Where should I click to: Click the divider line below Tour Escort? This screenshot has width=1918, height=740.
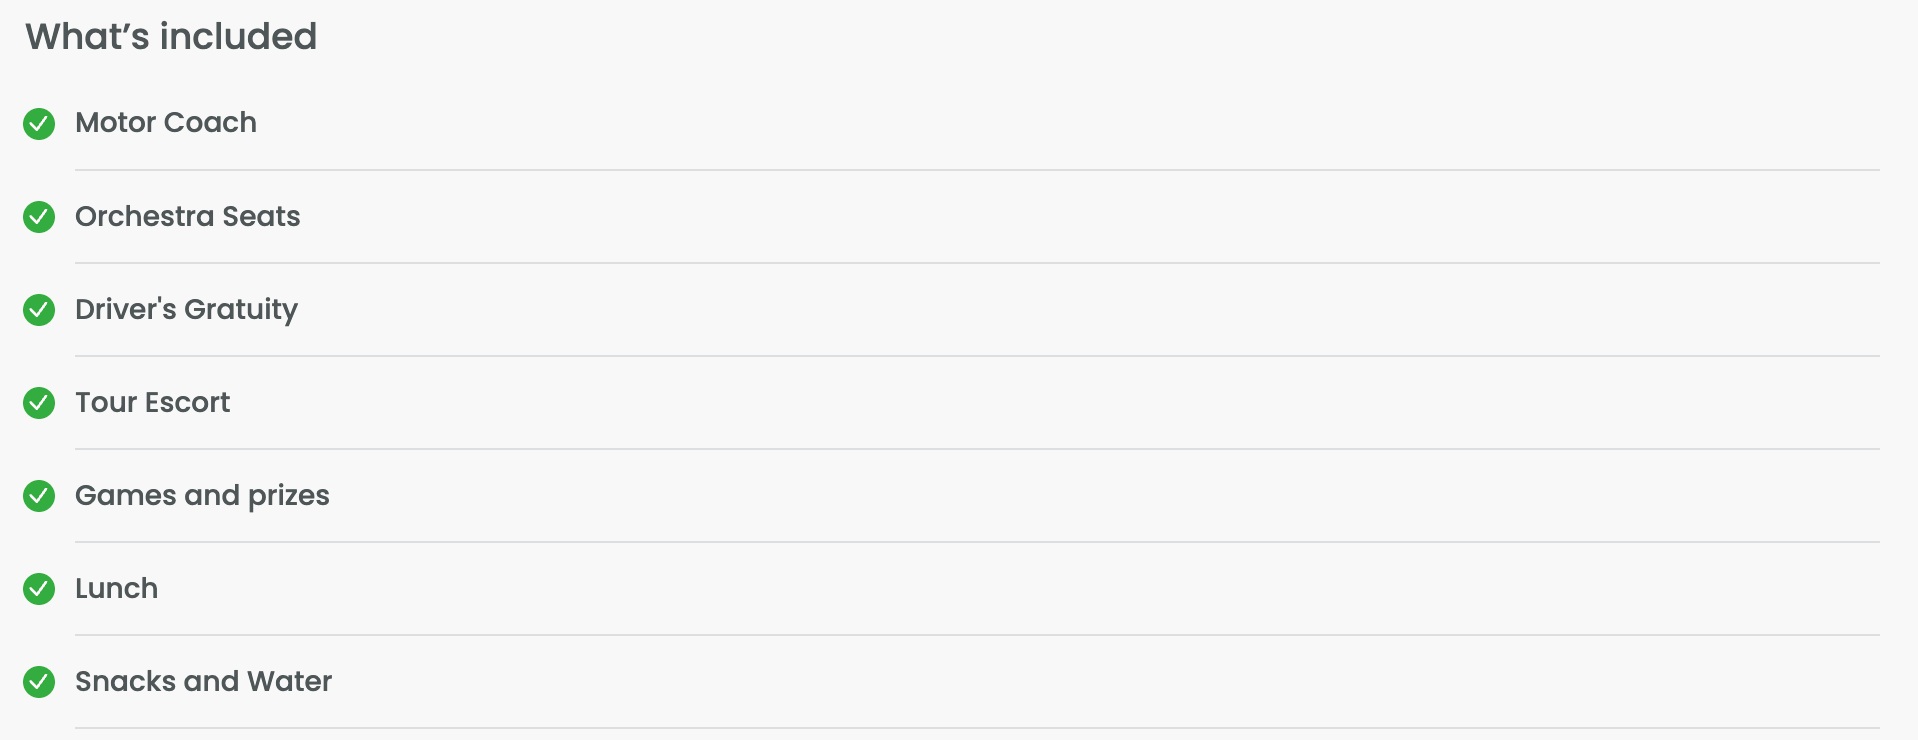click(x=977, y=449)
